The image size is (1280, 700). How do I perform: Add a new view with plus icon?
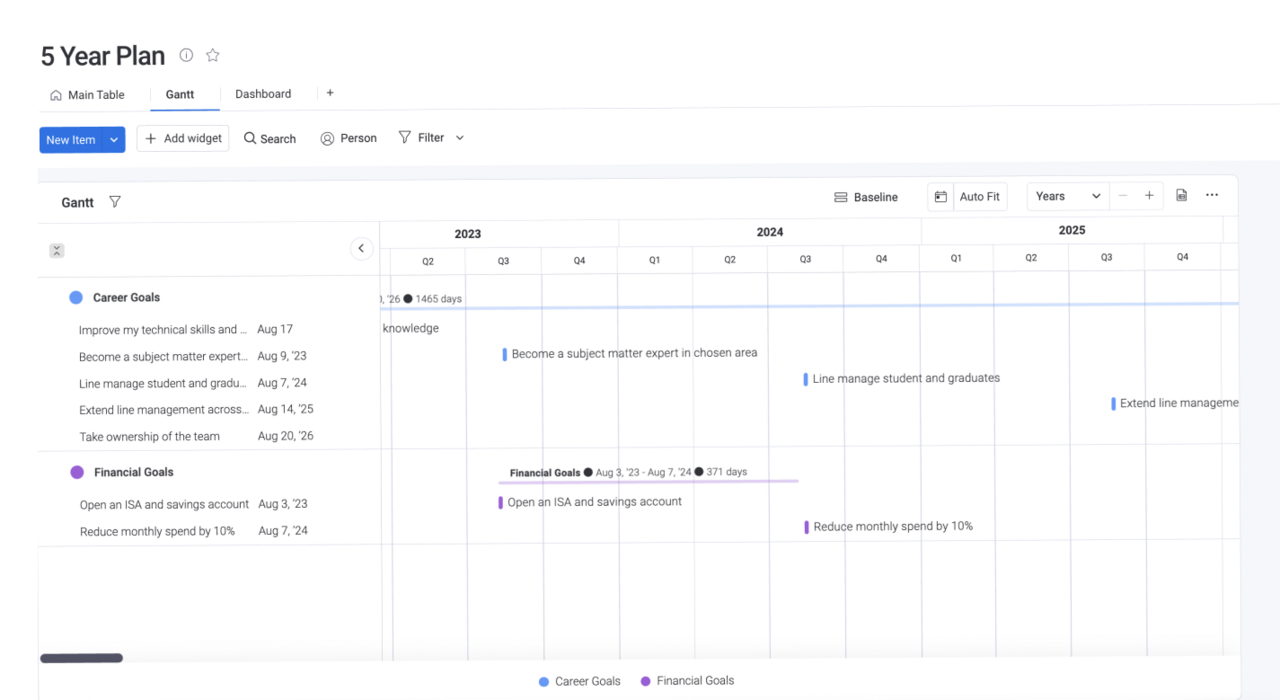[330, 93]
